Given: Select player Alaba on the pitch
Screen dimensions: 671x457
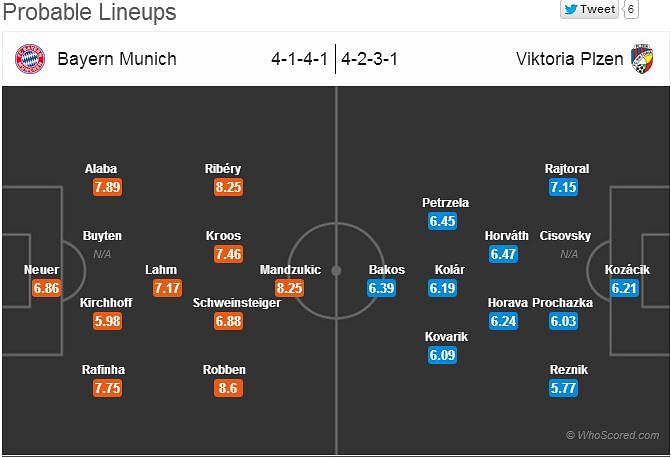Looking at the screenshot, I should click(x=101, y=169).
